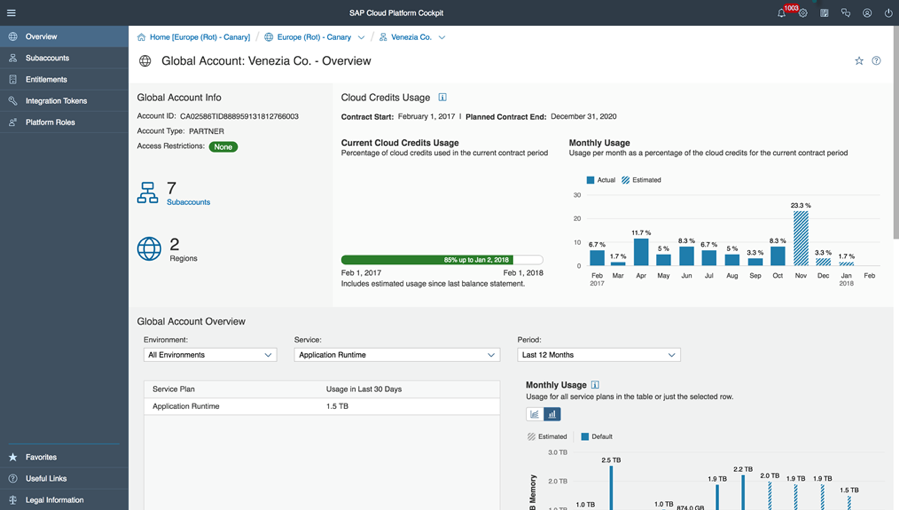899x510 pixels.
Task: Open the Service dropdown
Action: tap(397, 355)
